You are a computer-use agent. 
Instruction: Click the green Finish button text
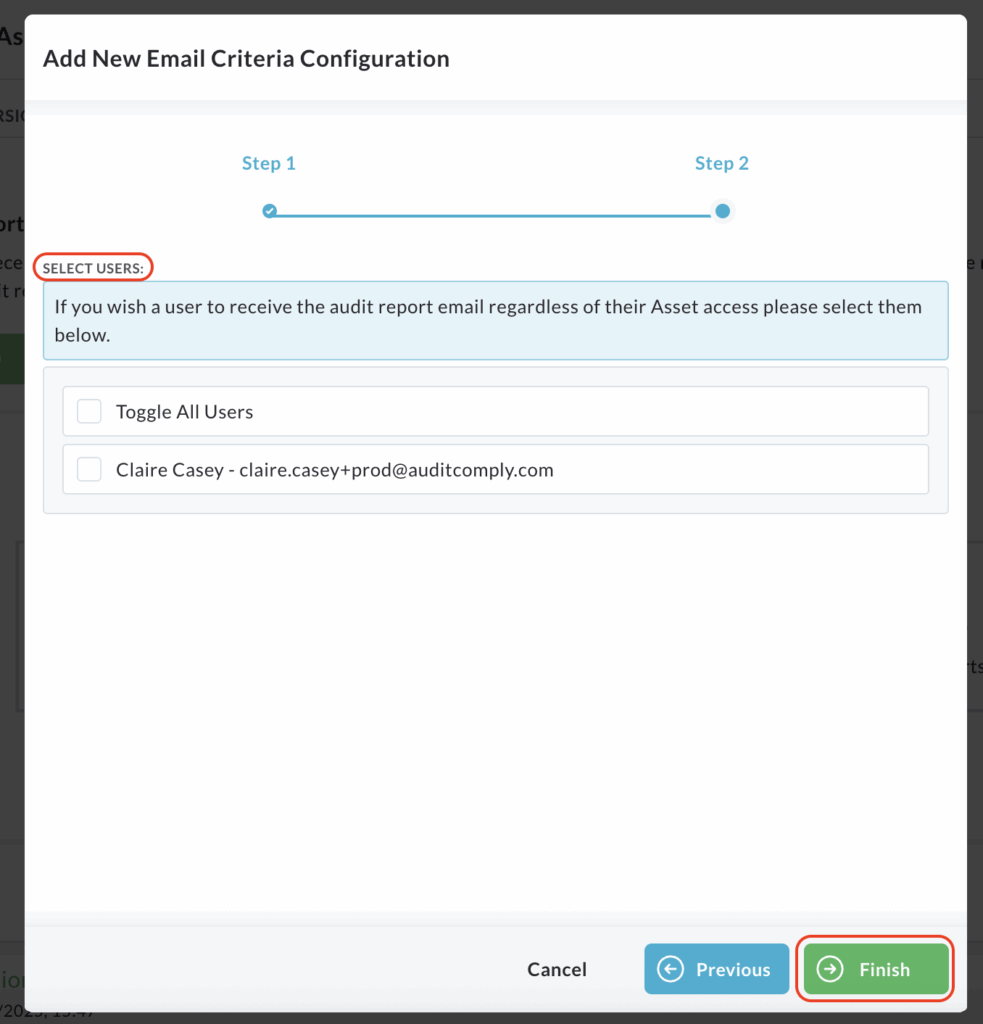point(884,969)
